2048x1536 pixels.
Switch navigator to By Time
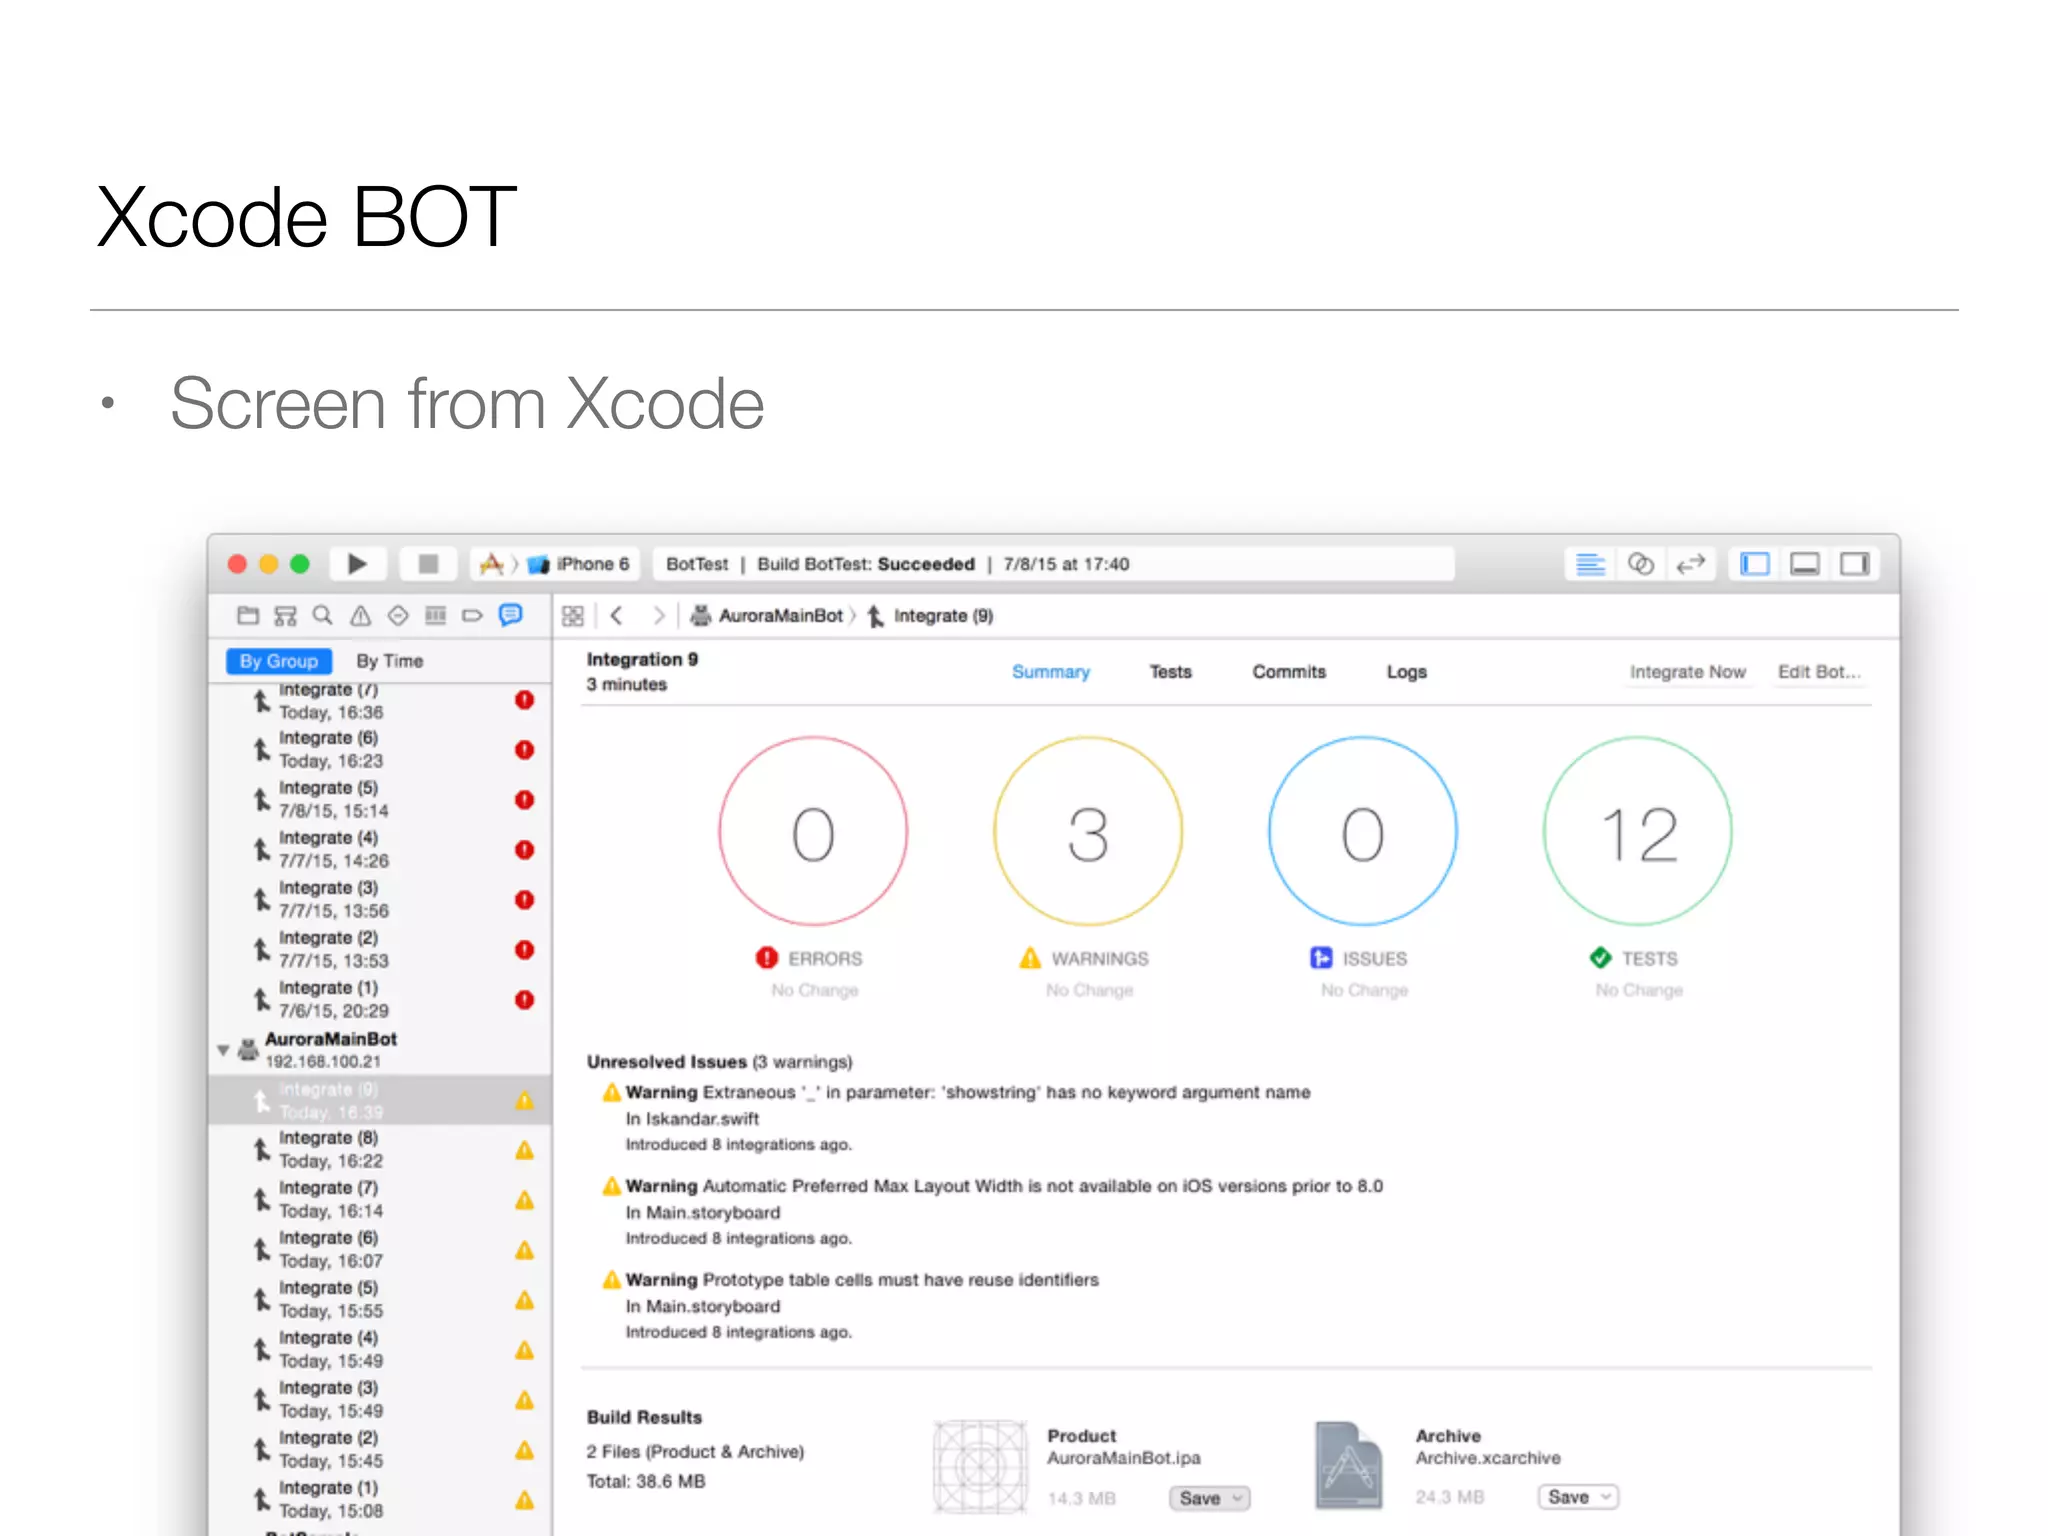point(390,661)
